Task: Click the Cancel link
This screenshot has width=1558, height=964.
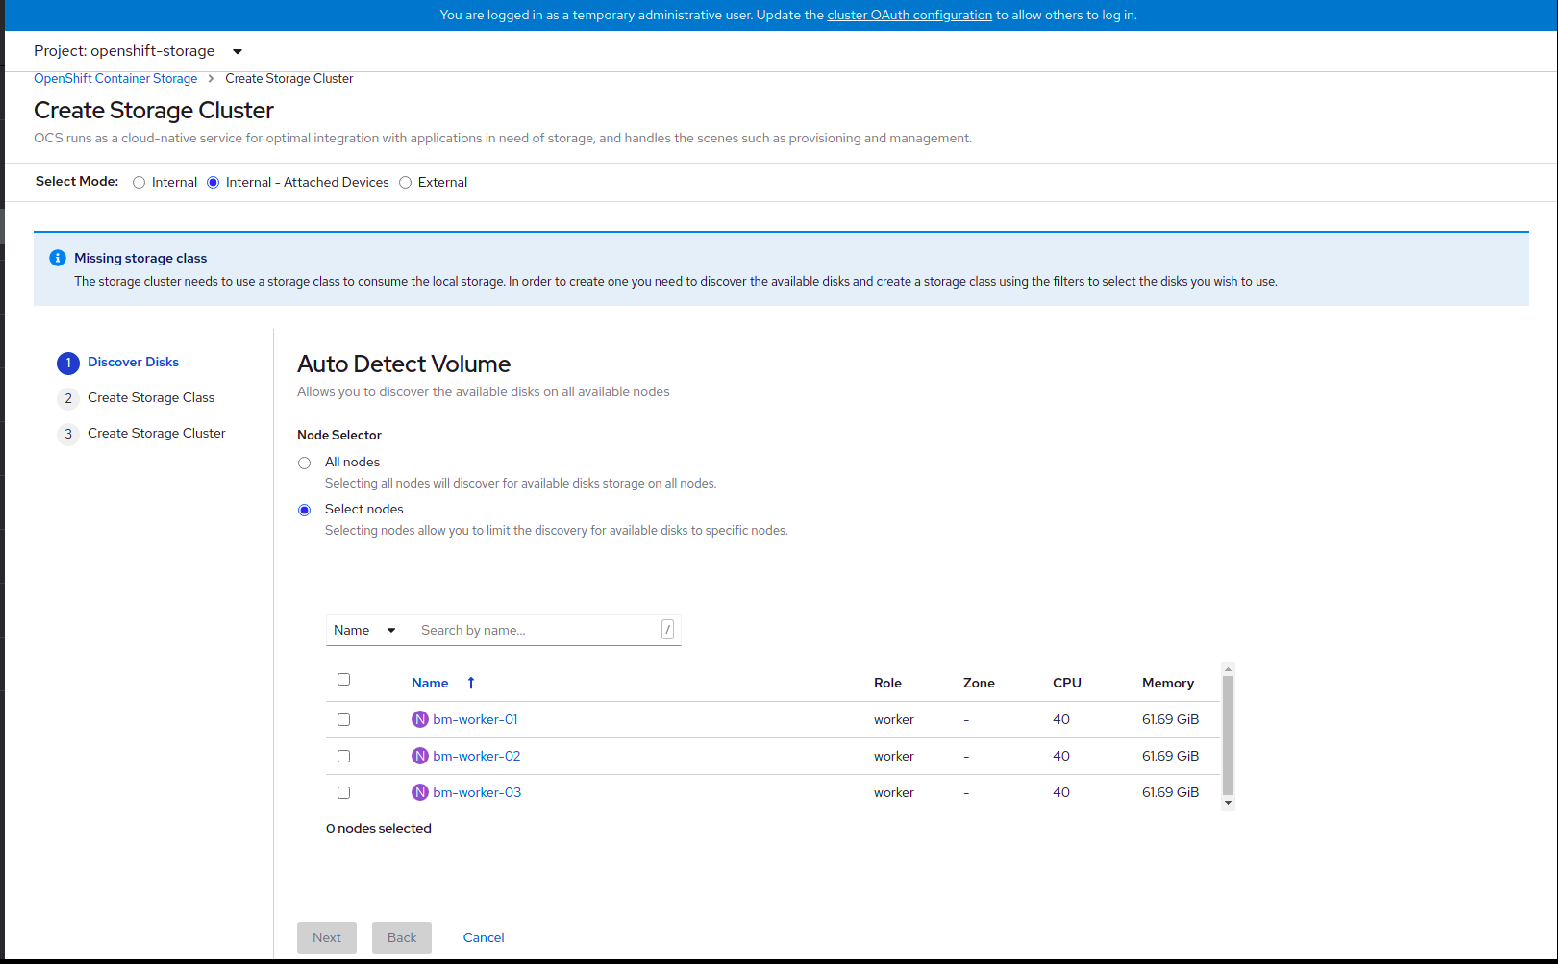Action: (x=484, y=937)
